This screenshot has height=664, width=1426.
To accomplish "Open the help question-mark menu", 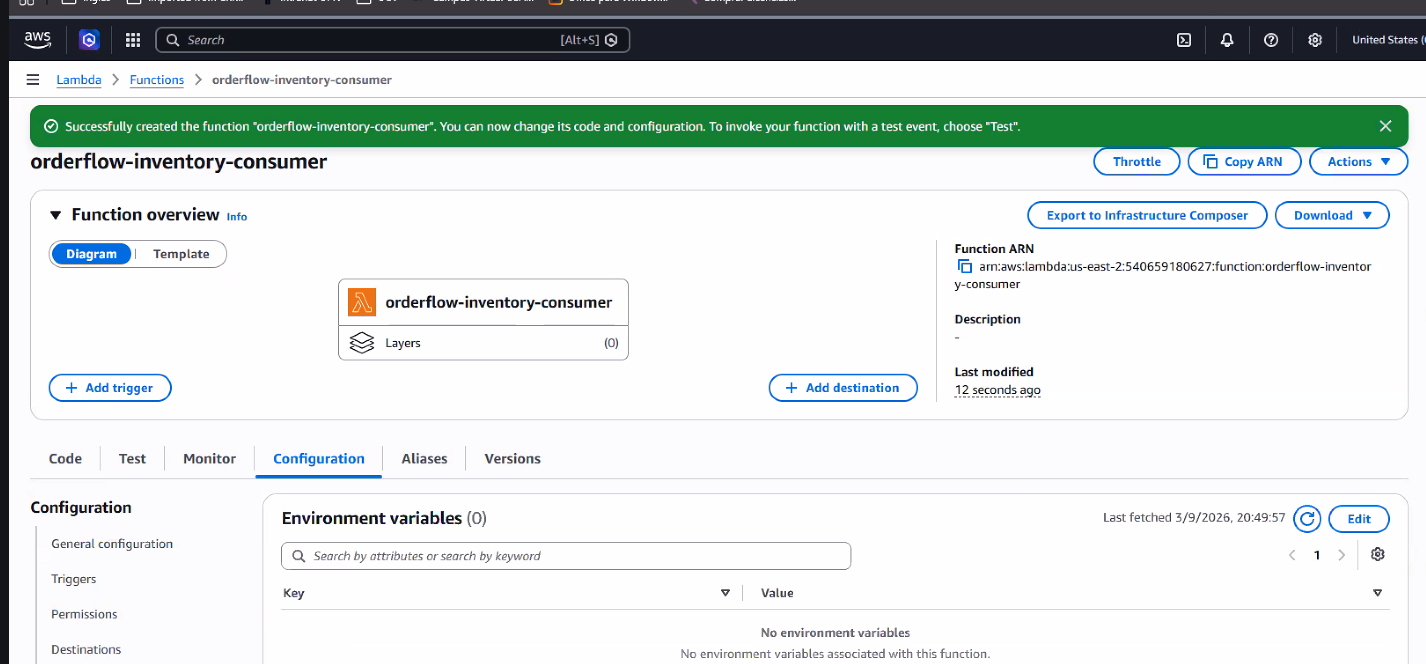I will tap(1271, 40).
